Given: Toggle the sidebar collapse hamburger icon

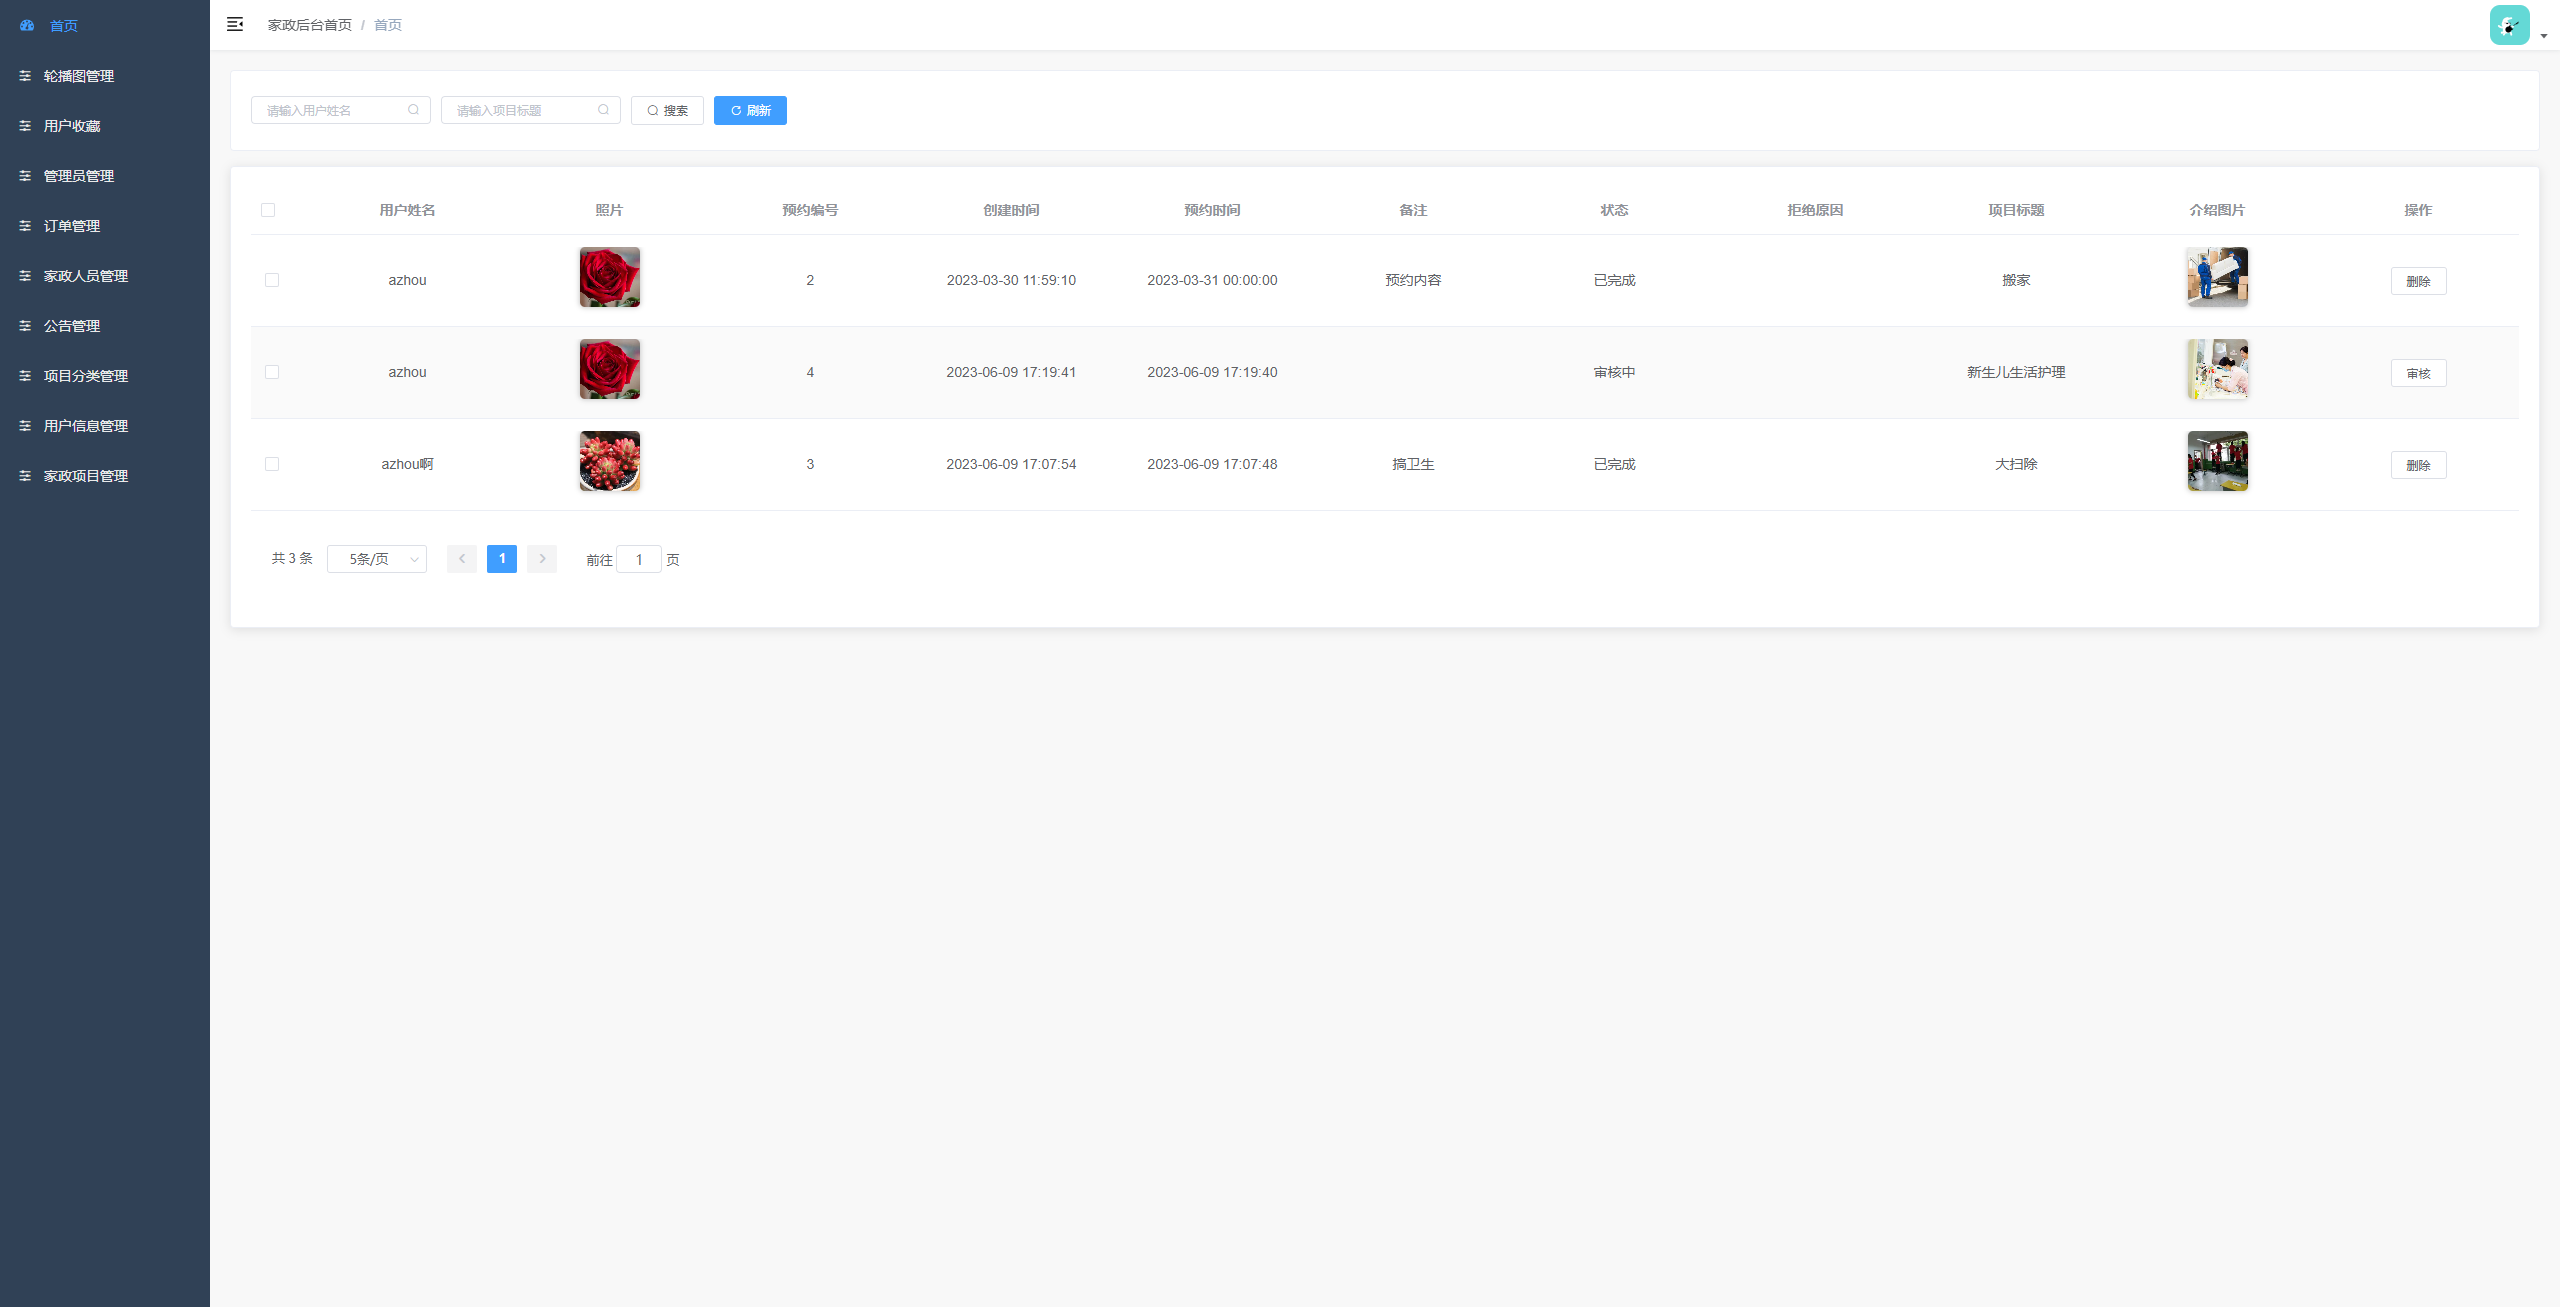Looking at the screenshot, I should click(x=235, y=24).
